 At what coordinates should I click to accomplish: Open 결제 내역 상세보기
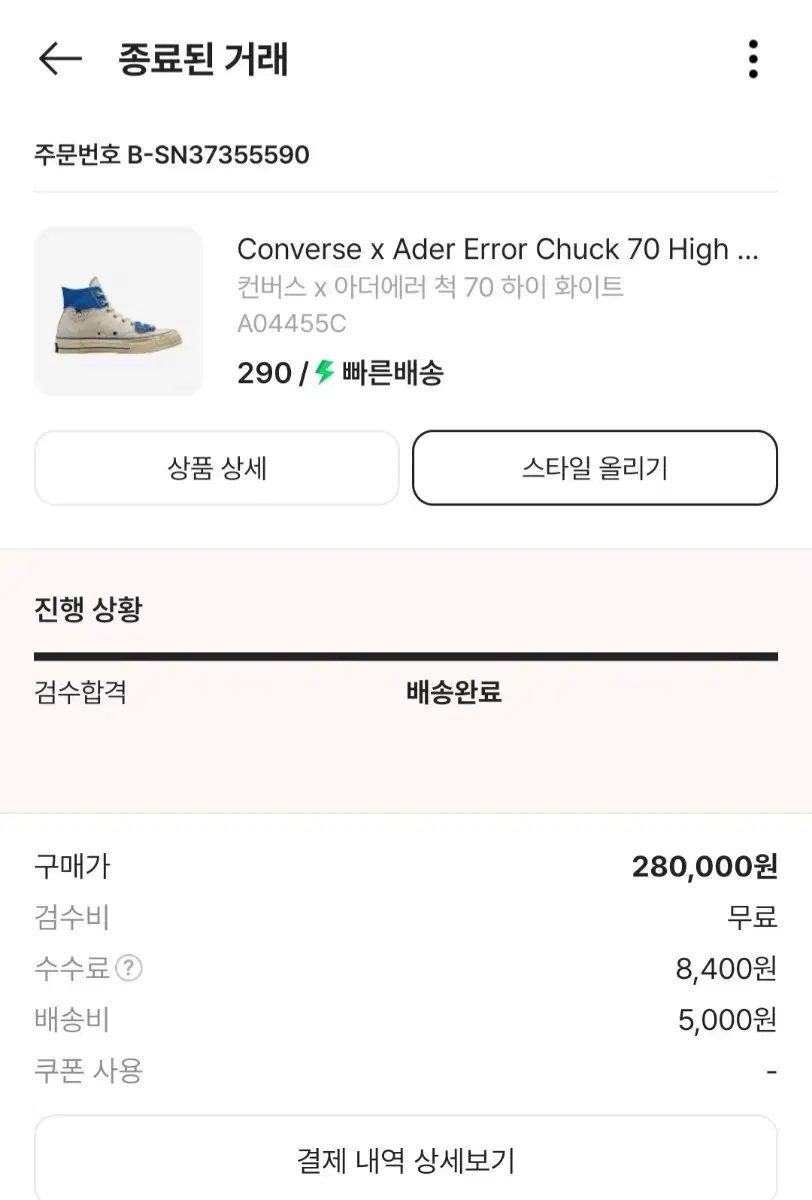click(406, 1160)
